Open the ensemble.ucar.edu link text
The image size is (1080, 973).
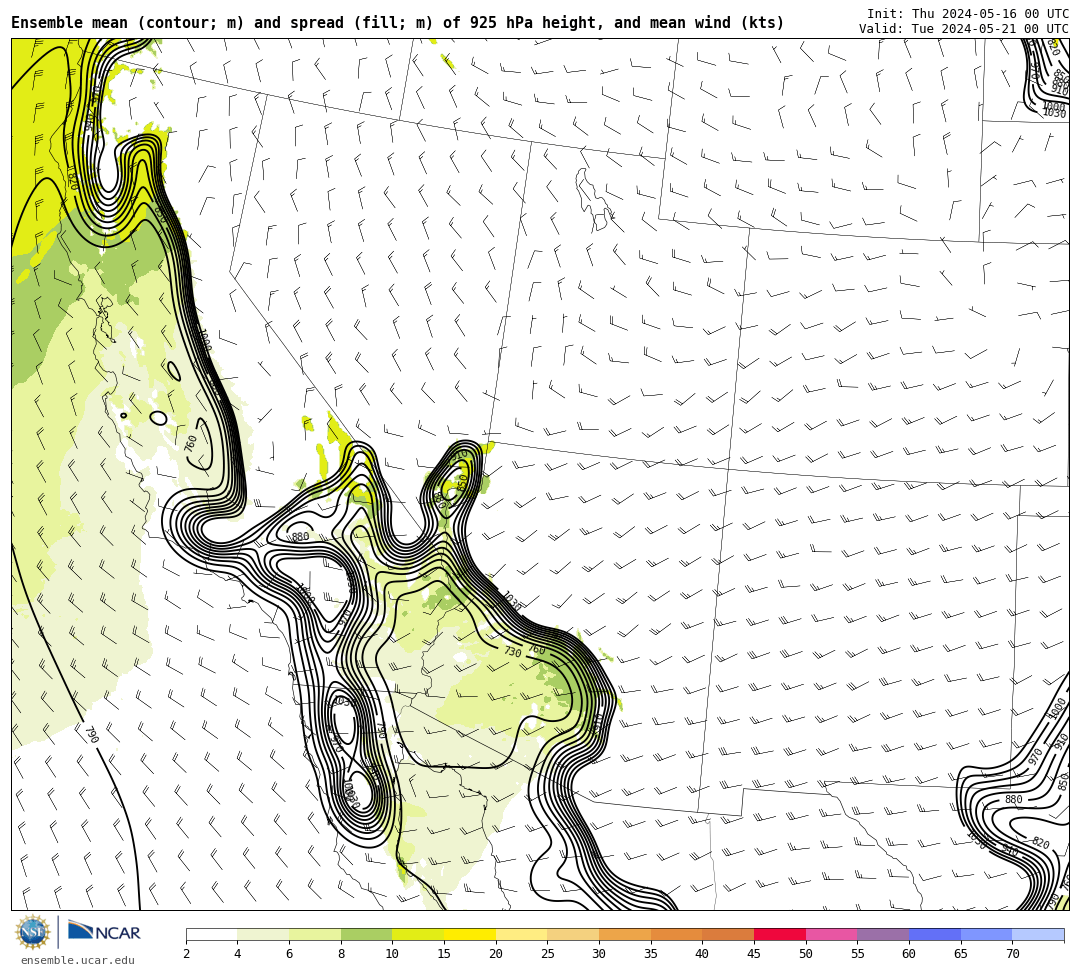[x=77, y=960]
